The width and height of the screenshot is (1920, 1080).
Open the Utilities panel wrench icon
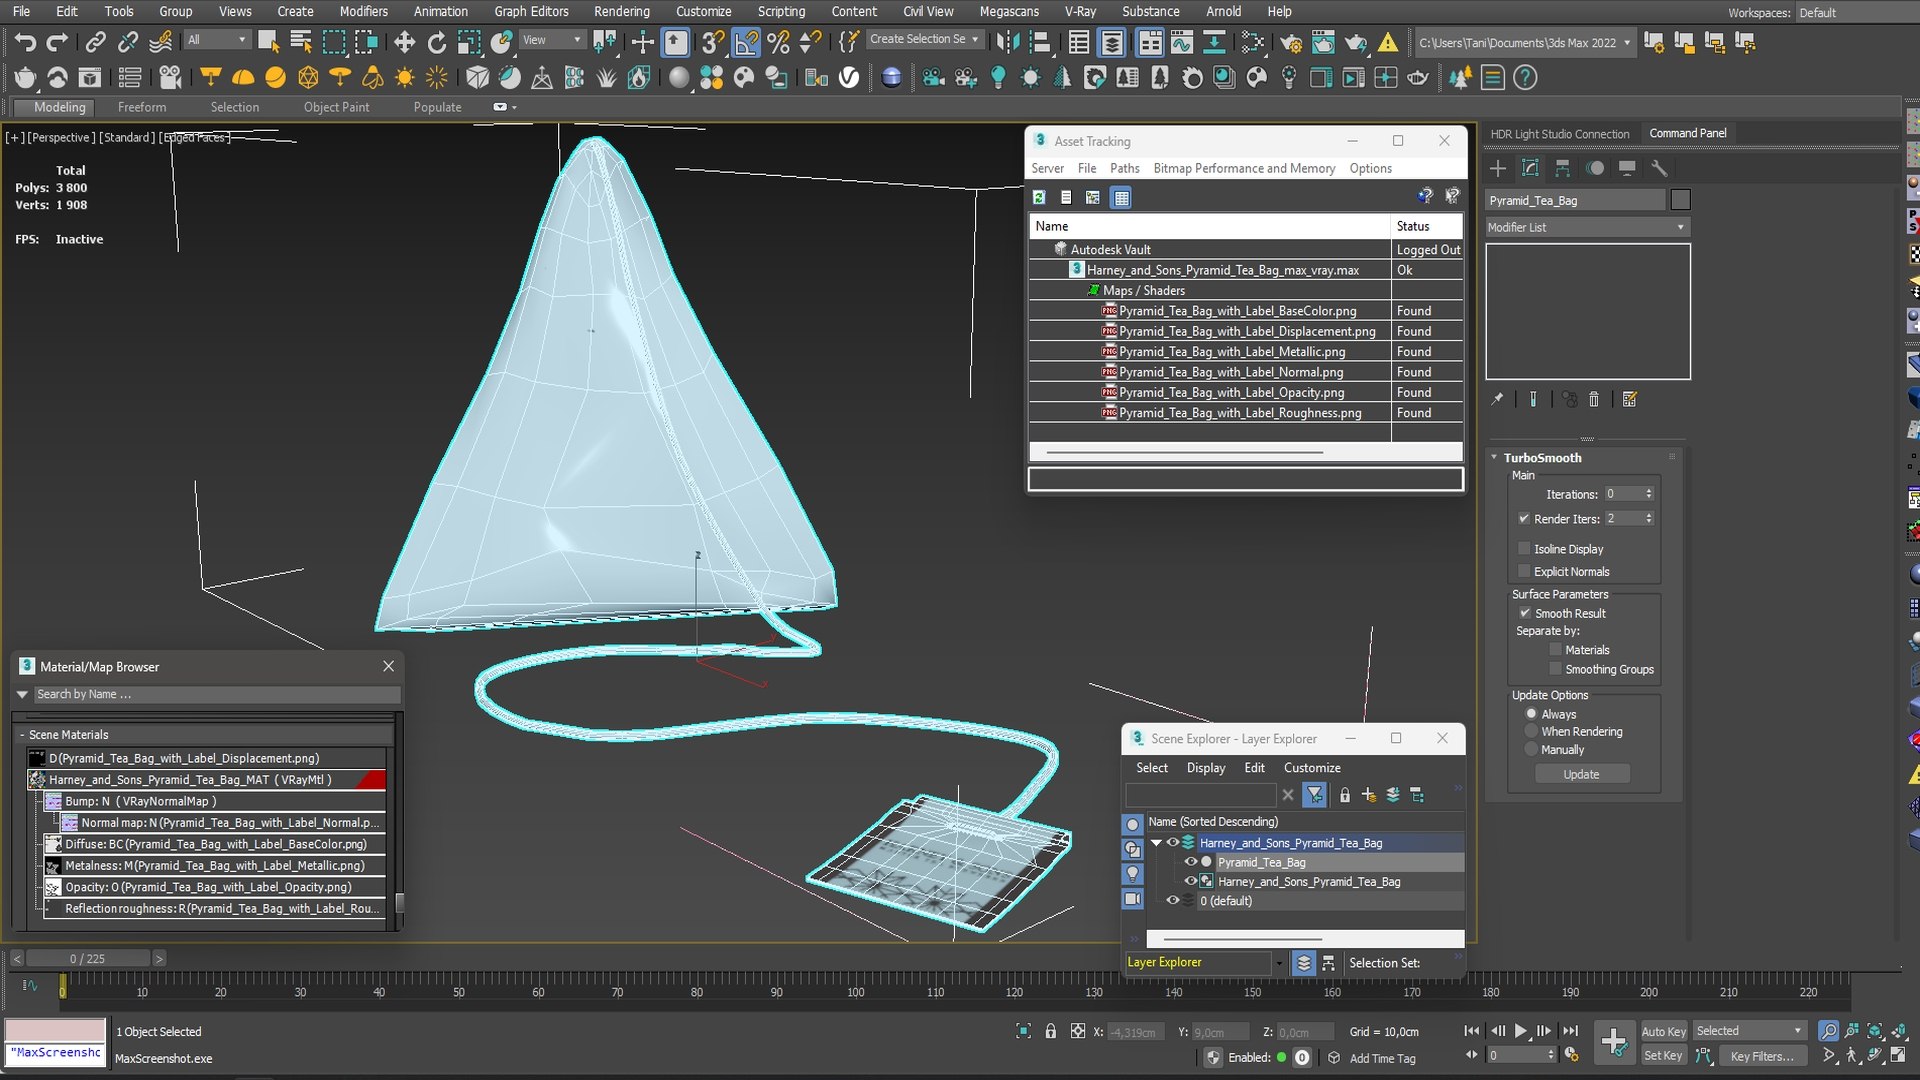point(1659,168)
